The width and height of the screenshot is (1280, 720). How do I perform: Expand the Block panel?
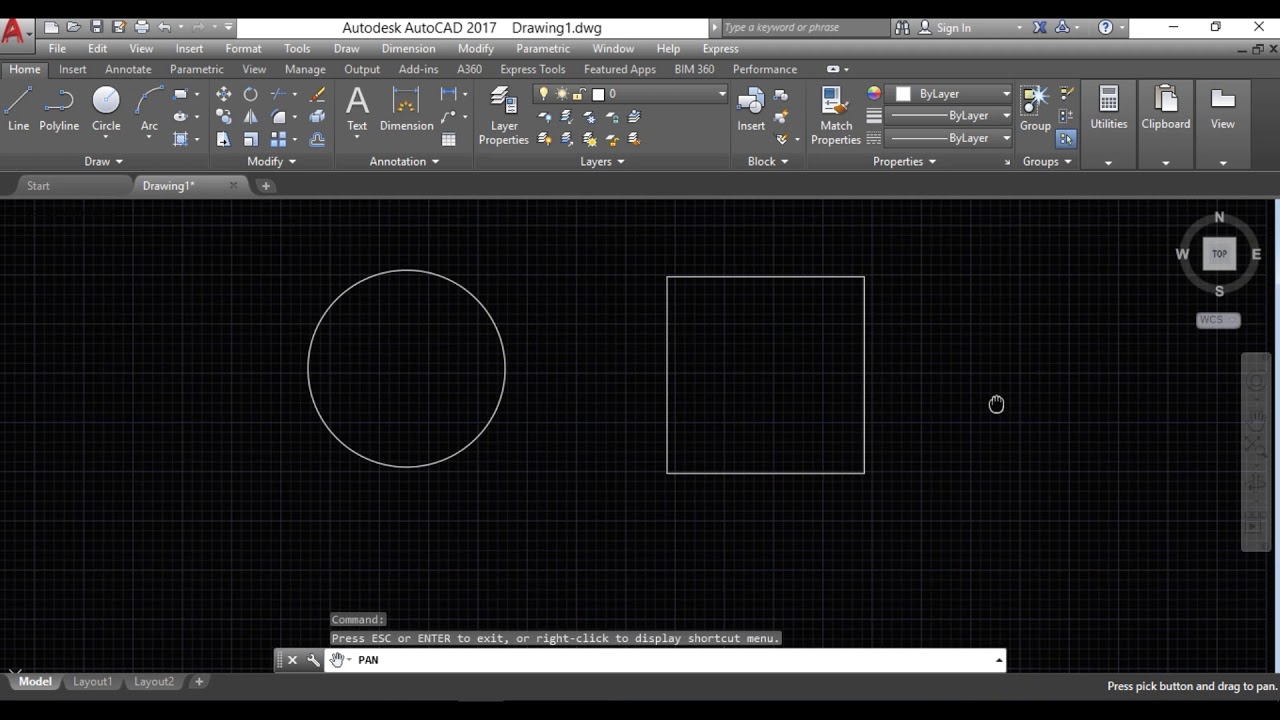[x=768, y=161]
